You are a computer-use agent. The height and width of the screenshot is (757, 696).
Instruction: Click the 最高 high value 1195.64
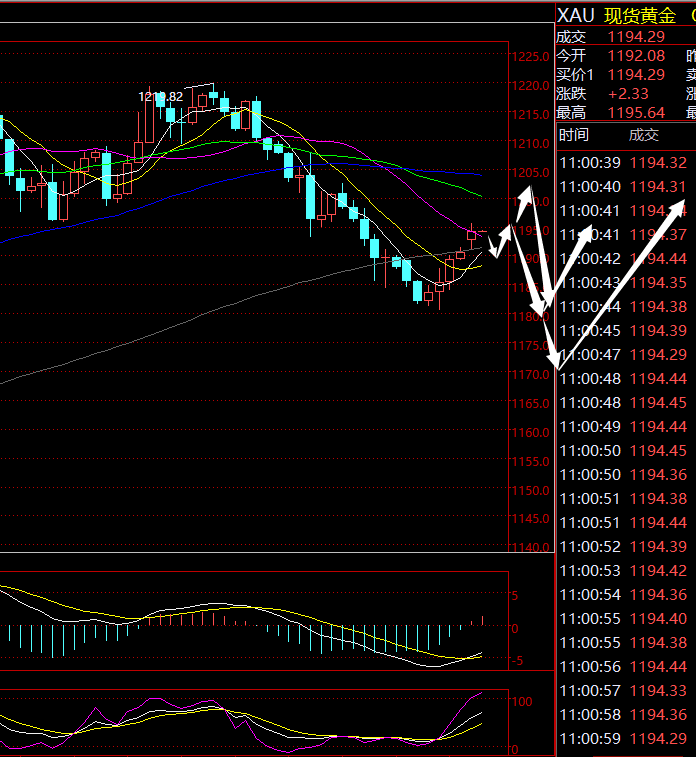click(636, 113)
